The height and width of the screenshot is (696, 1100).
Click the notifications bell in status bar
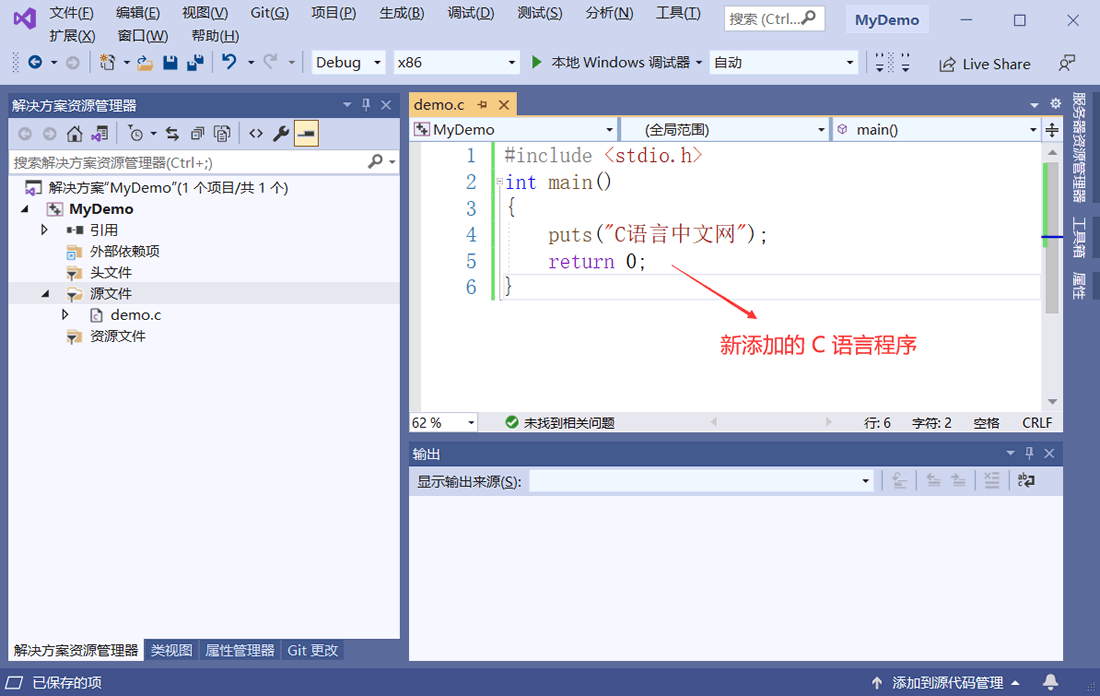point(1050,681)
